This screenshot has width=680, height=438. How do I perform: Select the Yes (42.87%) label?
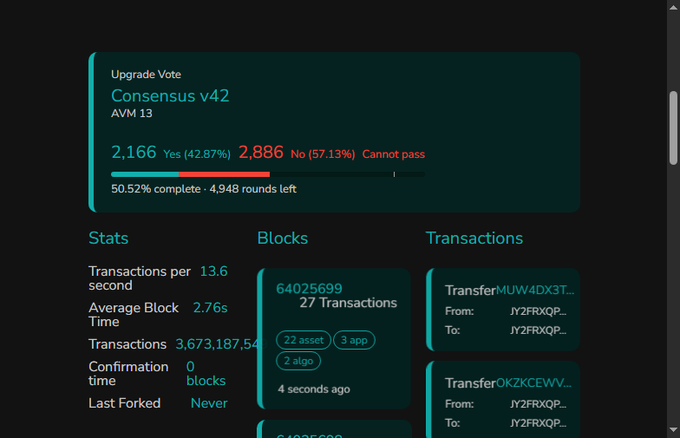coord(197,154)
